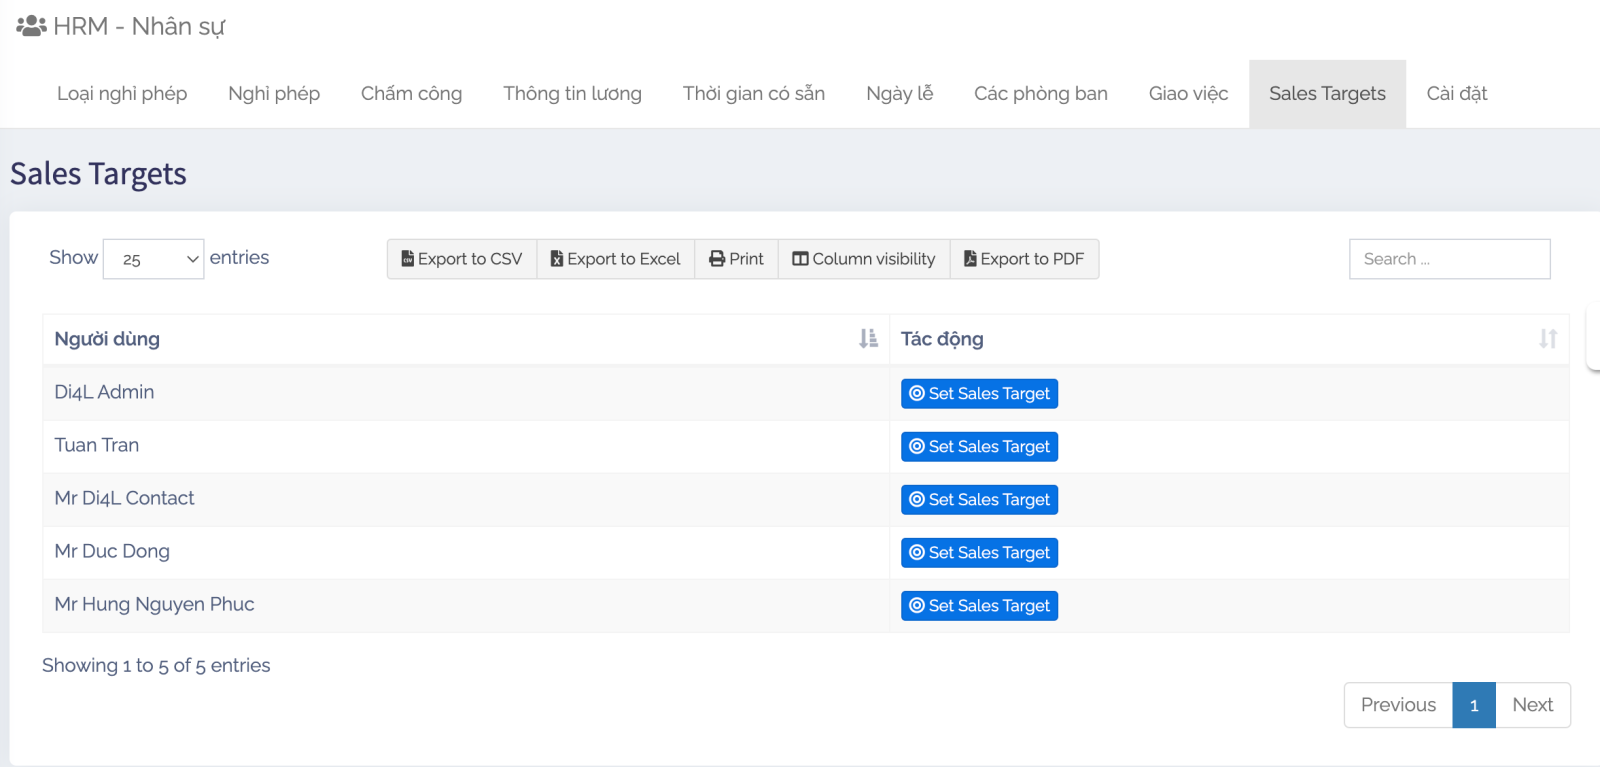The height and width of the screenshot is (767, 1600).
Task: Set Sales Target for Mr Di4L Contact
Action: (x=979, y=500)
